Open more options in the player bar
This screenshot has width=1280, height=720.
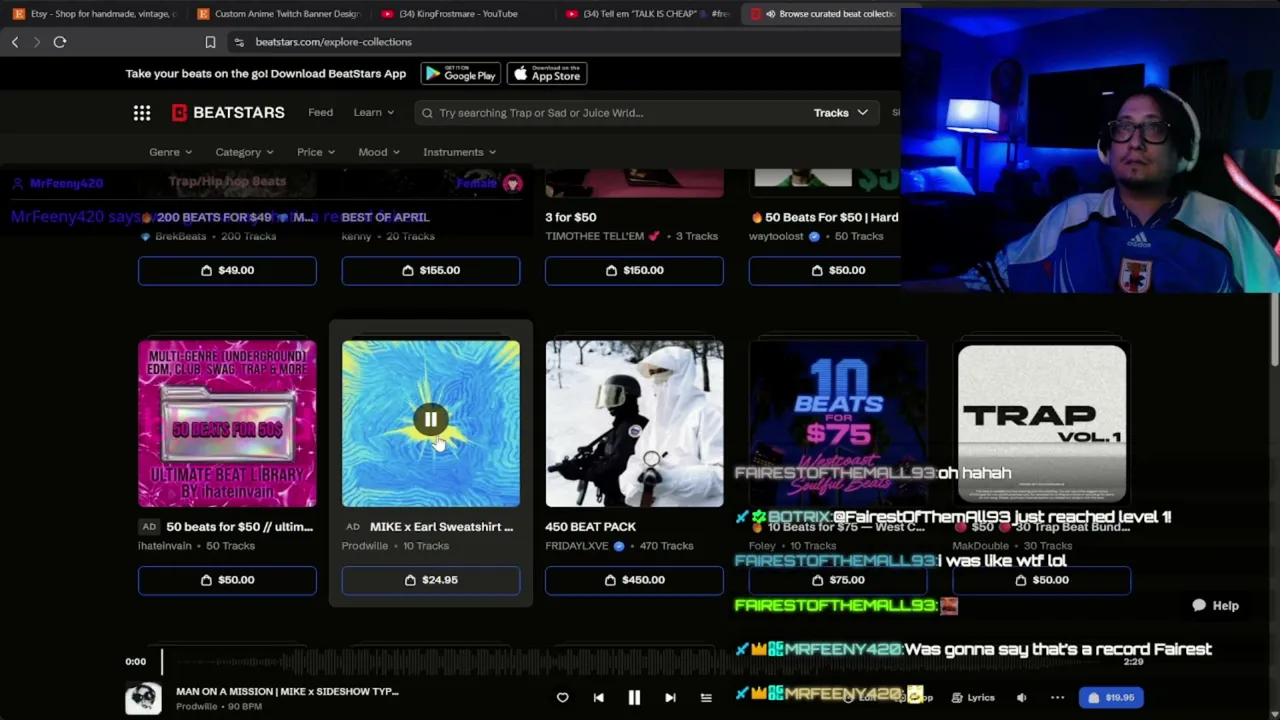(1057, 698)
